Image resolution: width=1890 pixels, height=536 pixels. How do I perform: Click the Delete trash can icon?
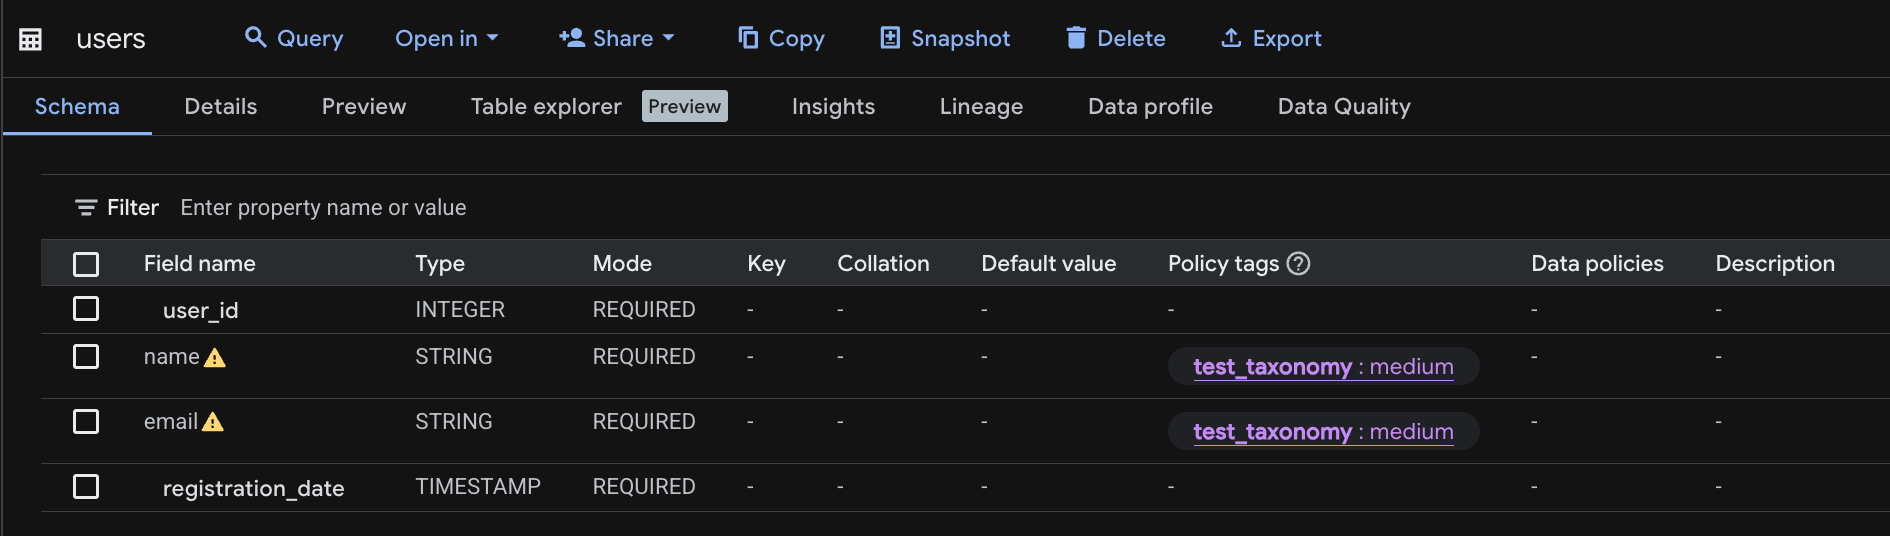[1076, 38]
